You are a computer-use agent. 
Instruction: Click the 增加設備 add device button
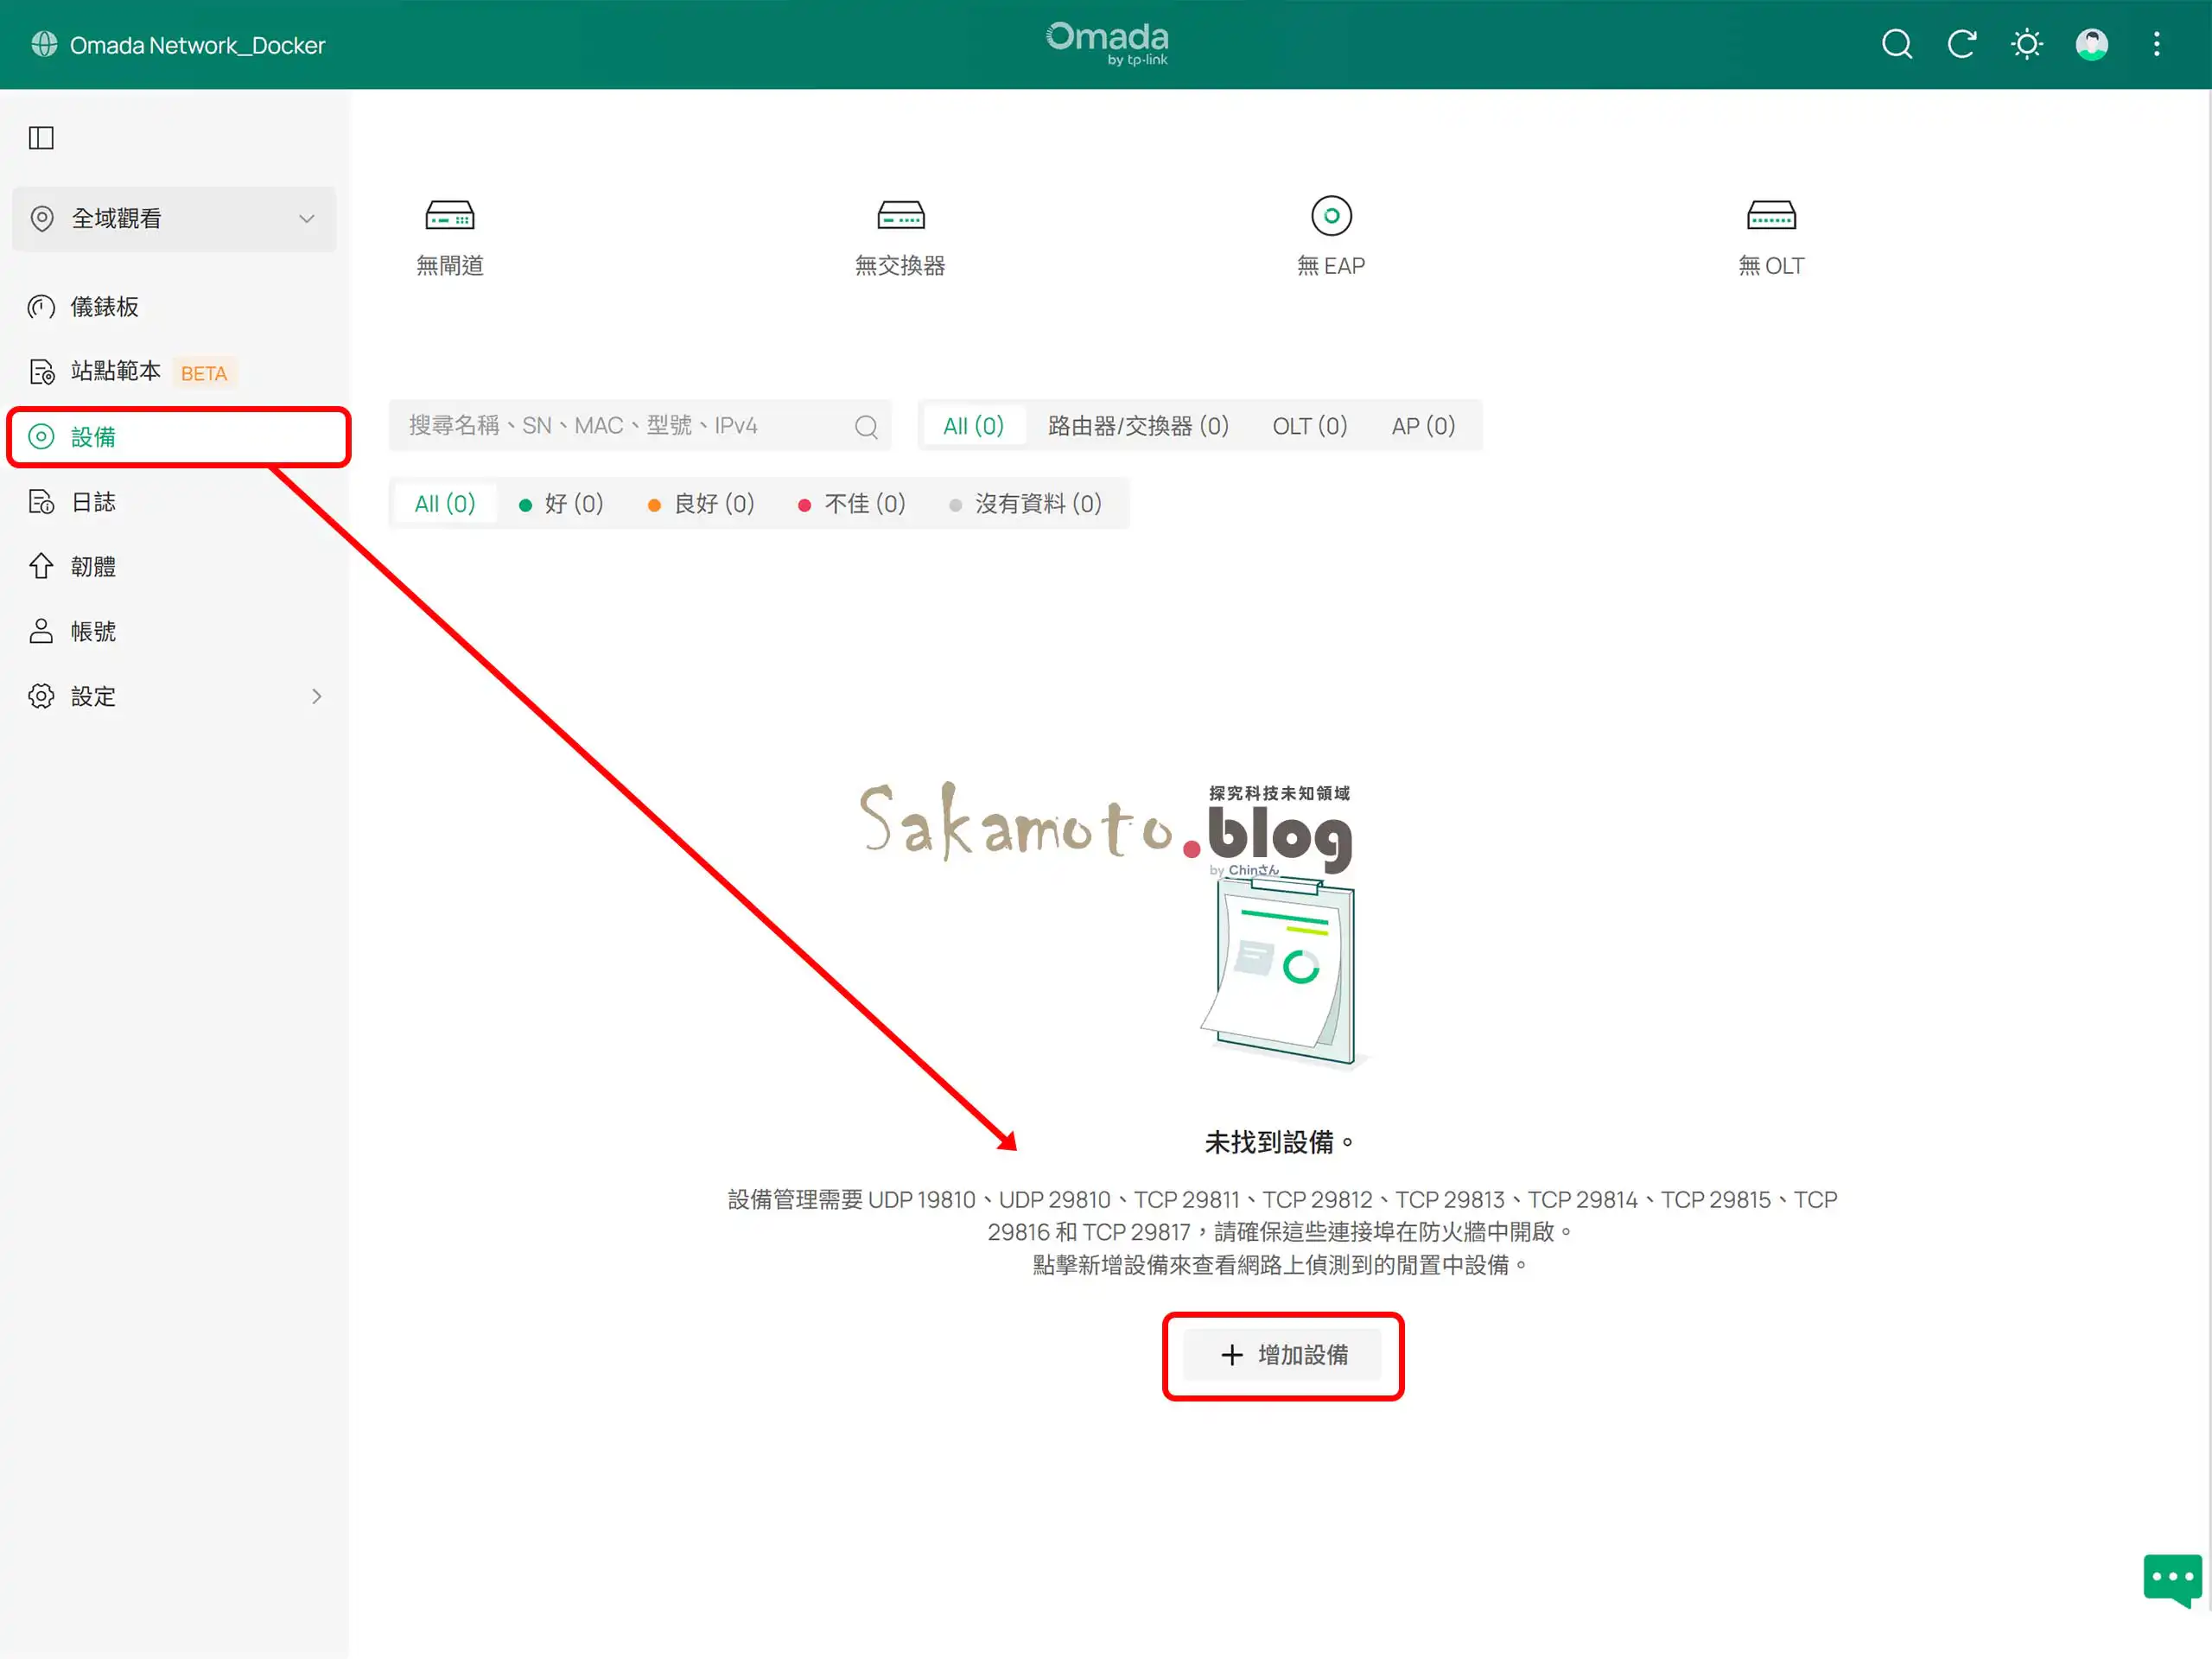pos(1283,1355)
